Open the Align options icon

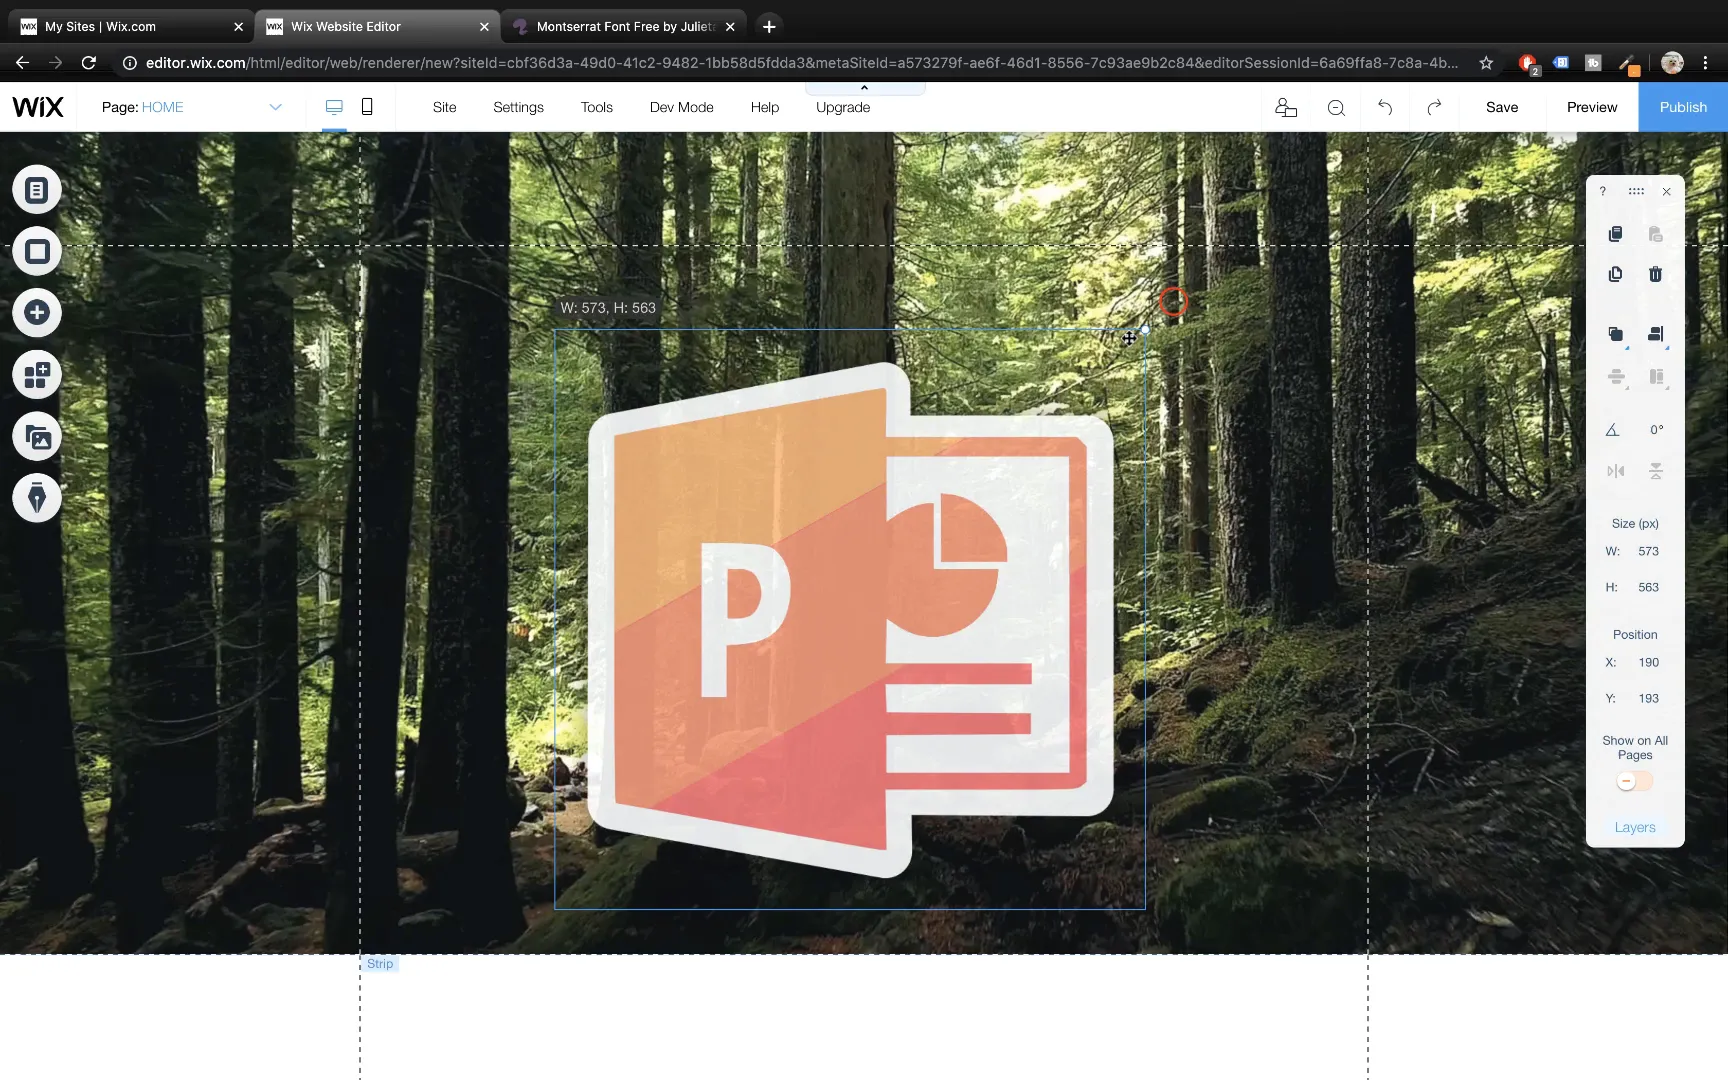tap(1656, 335)
